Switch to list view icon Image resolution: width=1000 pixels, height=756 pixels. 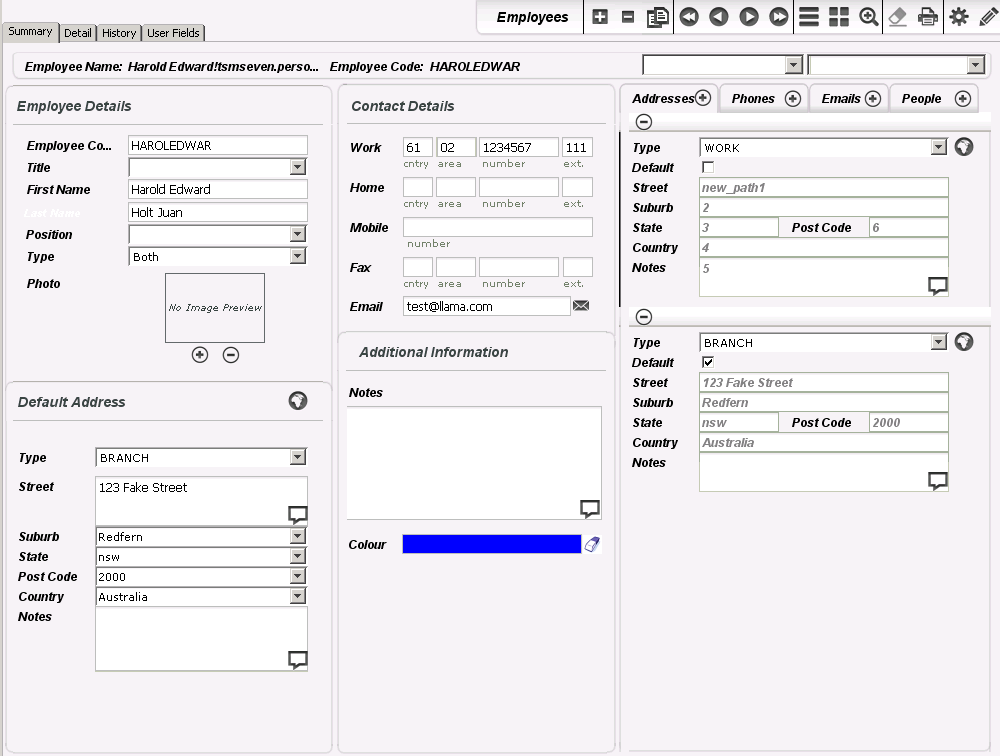(809, 17)
